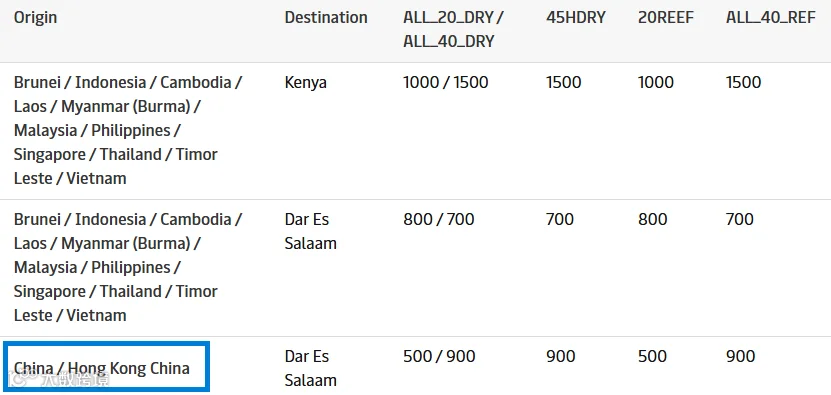Click the Destination column header
831x395 pixels.
point(326,17)
